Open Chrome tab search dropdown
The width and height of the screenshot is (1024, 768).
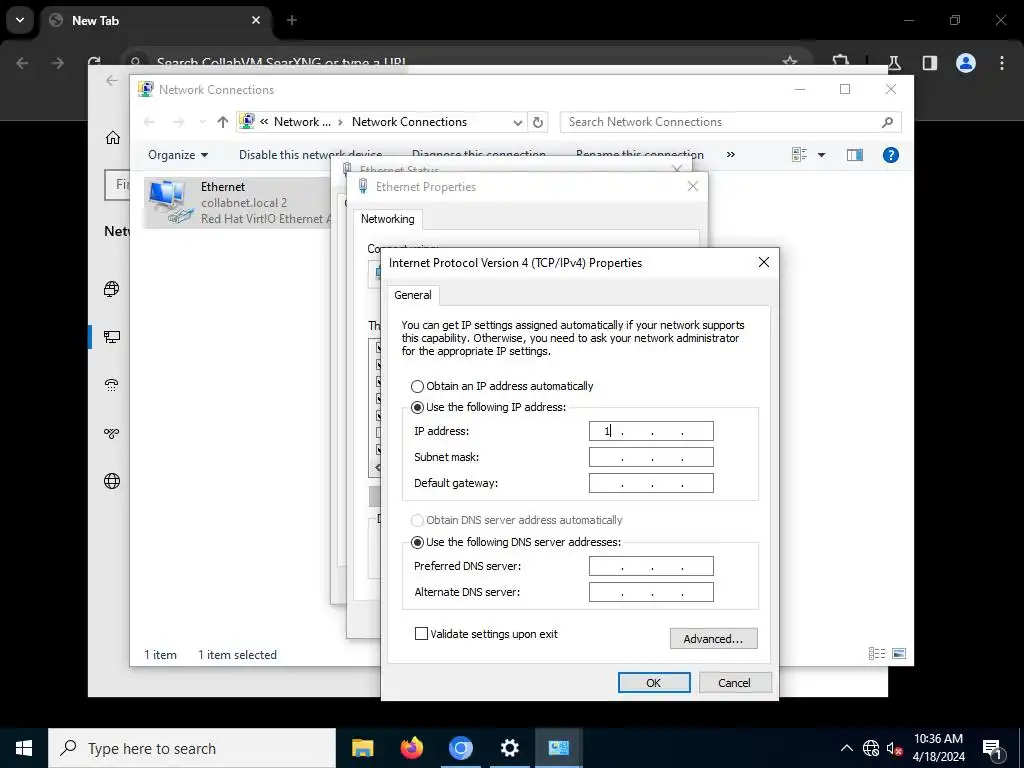point(20,20)
